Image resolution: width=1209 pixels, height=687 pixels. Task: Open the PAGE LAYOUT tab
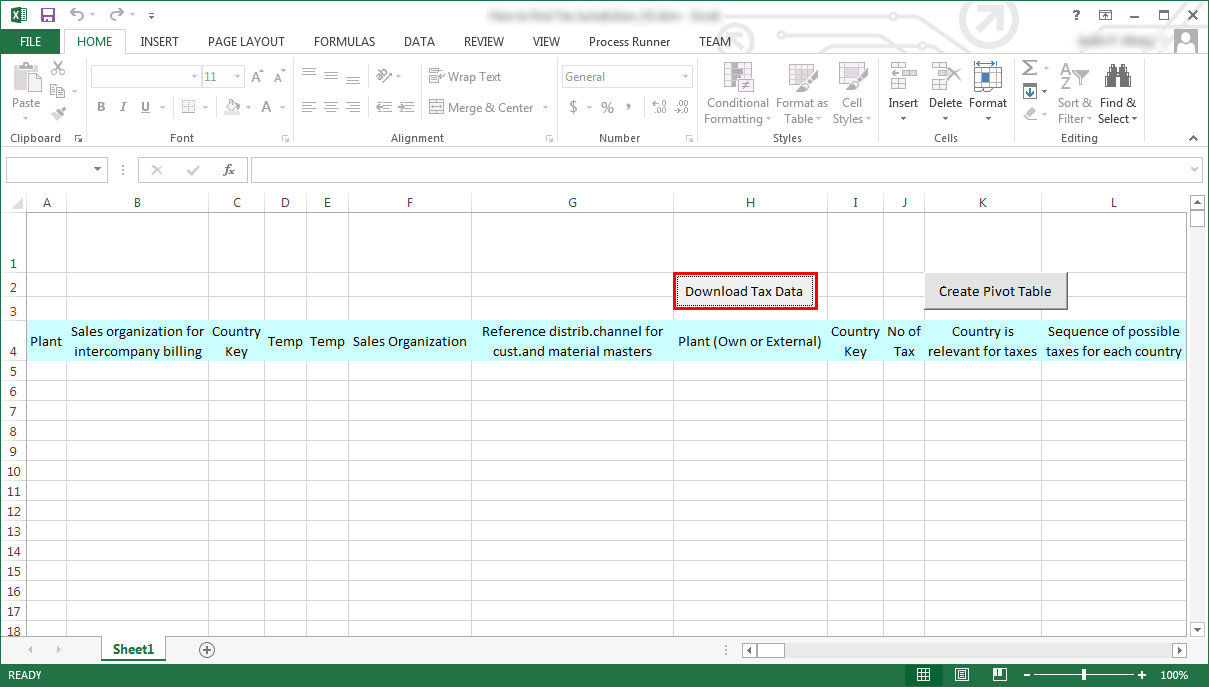point(246,42)
